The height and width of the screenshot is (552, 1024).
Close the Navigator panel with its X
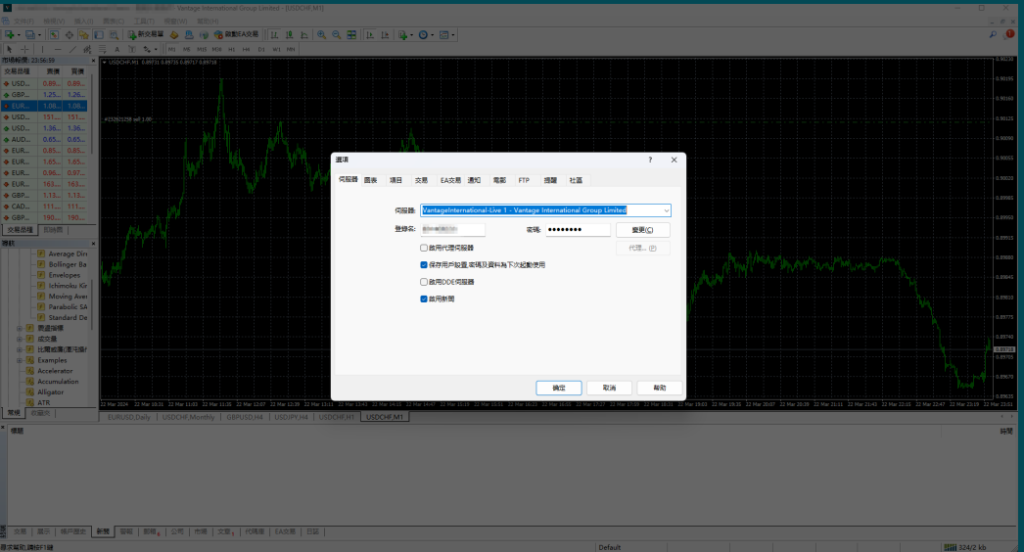[x=95, y=243]
